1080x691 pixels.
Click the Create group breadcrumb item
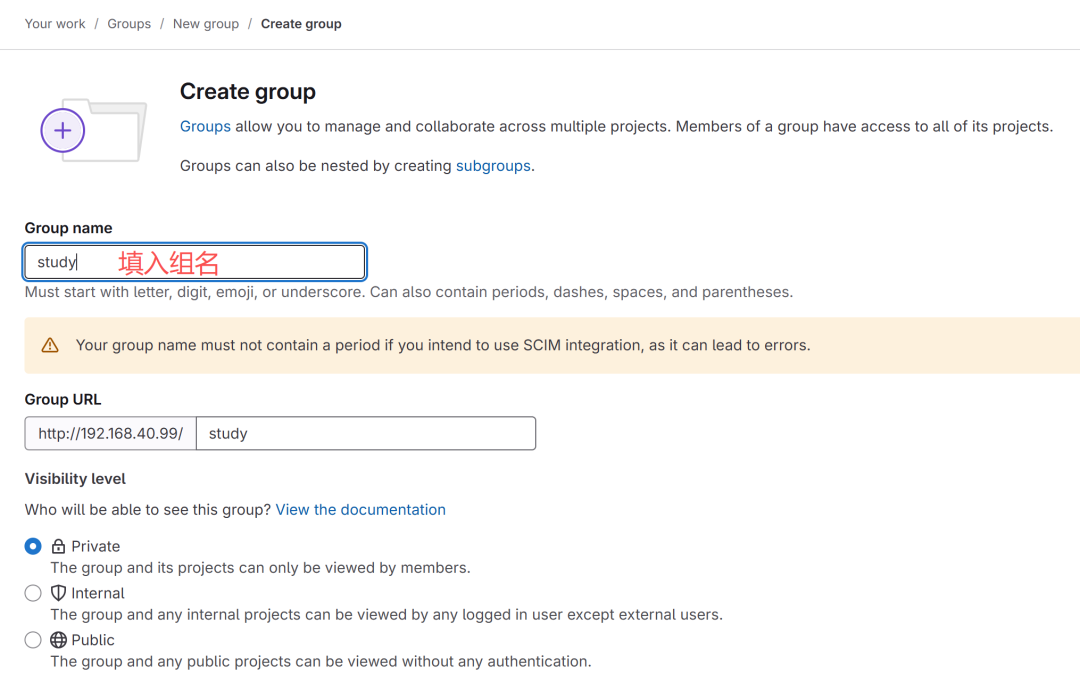(x=301, y=24)
